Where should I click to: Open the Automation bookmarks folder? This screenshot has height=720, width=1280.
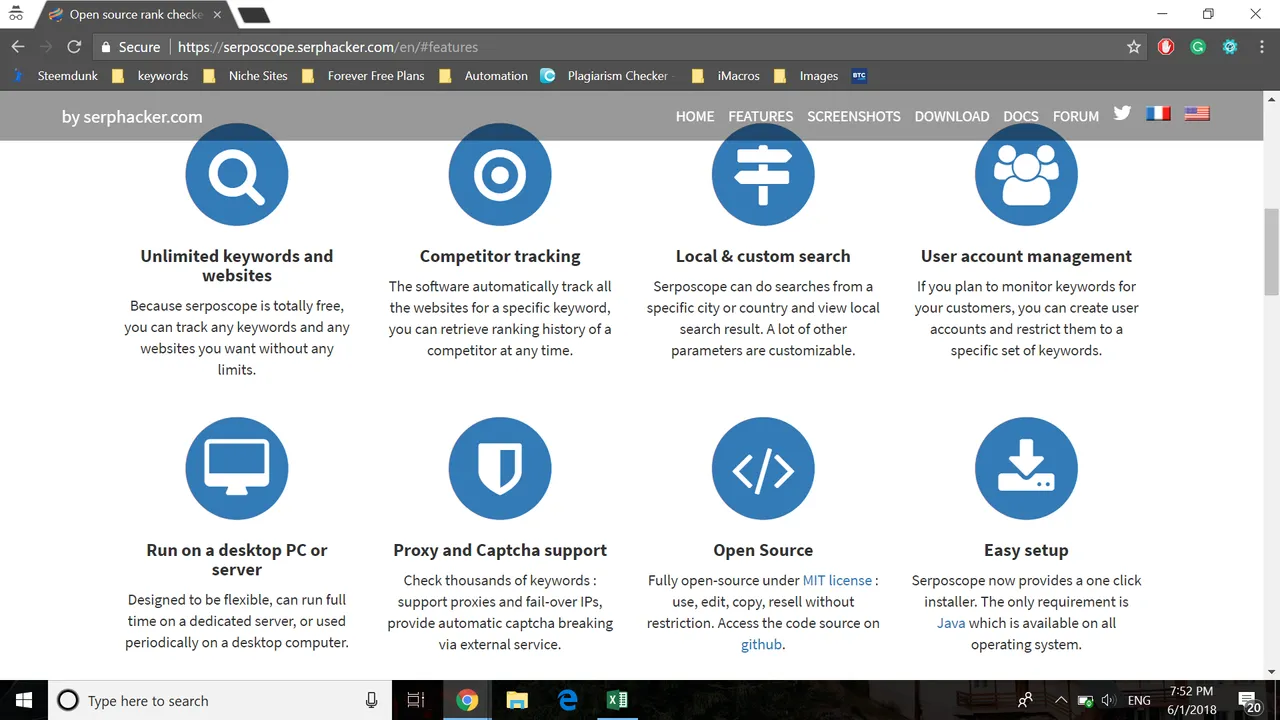(483, 75)
